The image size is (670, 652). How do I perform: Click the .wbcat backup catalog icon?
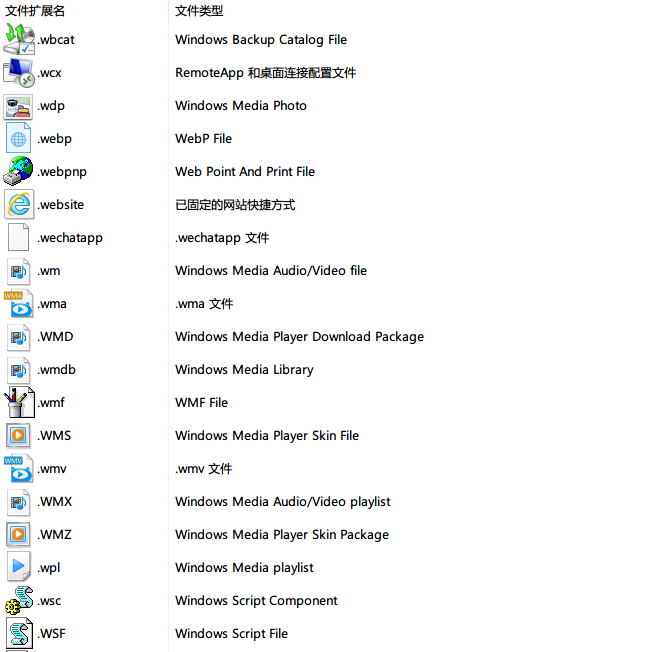19,39
